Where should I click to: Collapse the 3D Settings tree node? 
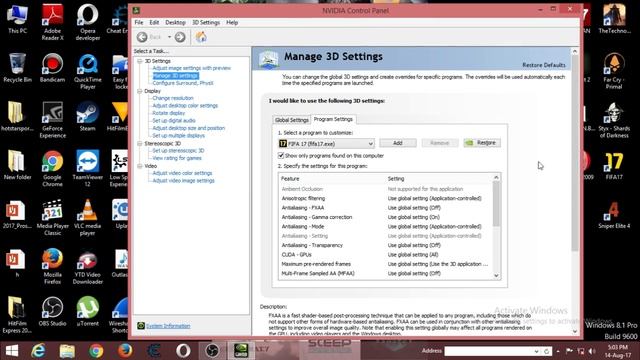[140, 61]
